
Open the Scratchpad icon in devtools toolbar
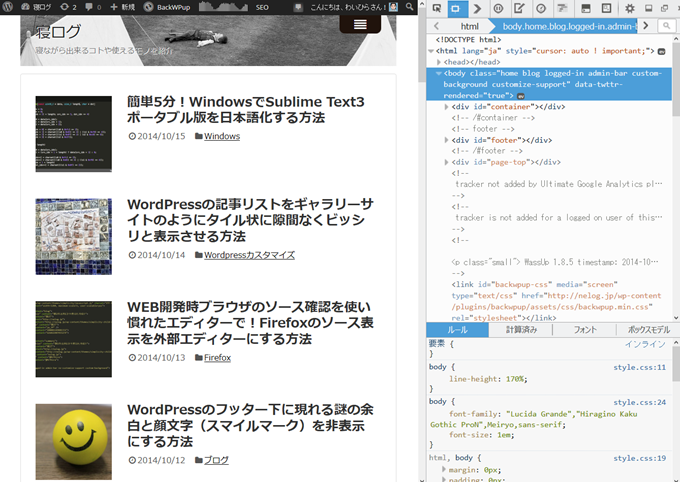606,8
